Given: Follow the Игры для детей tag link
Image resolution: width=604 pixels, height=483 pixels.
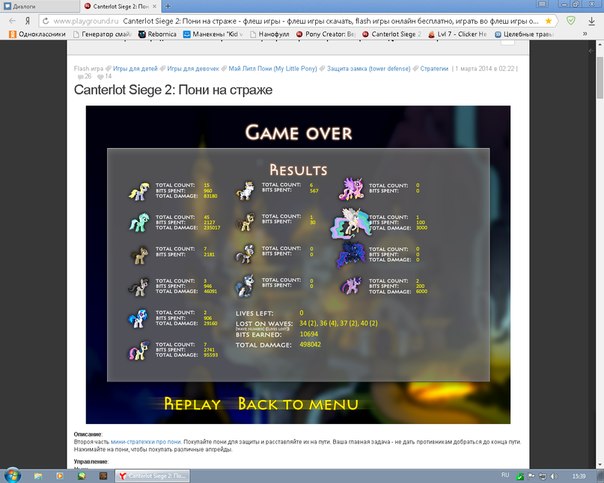Looking at the screenshot, I should pyautogui.click(x=135, y=69).
